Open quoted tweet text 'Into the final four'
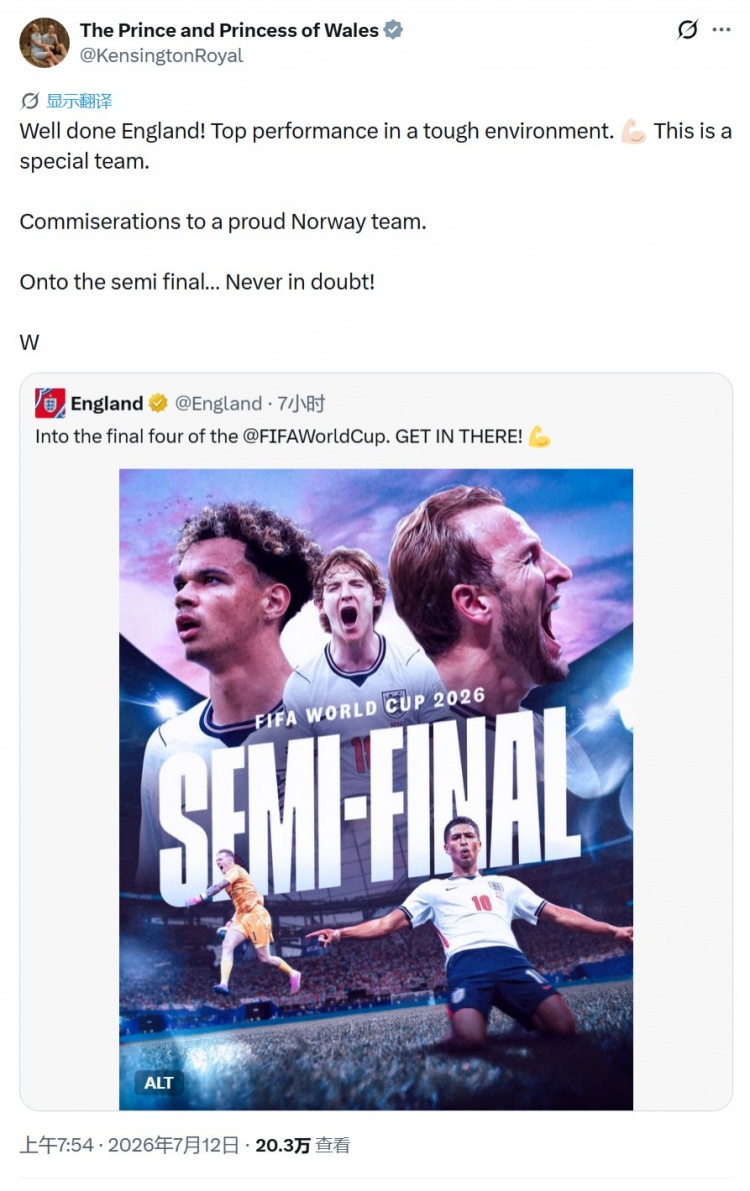This screenshot has height=1191, width=750. pyautogui.click(x=279, y=437)
